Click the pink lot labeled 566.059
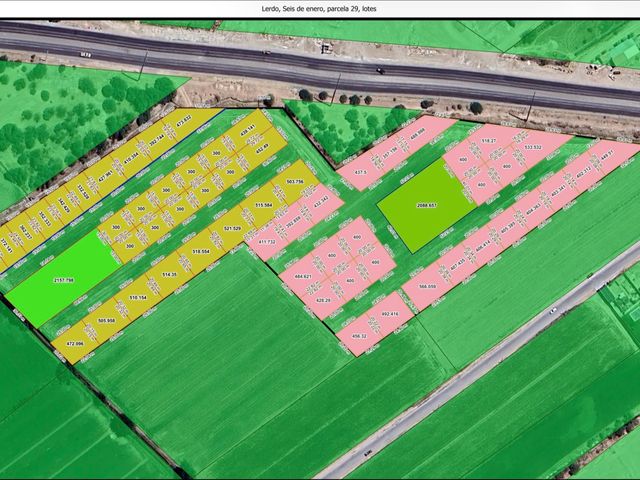 click(x=427, y=287)
